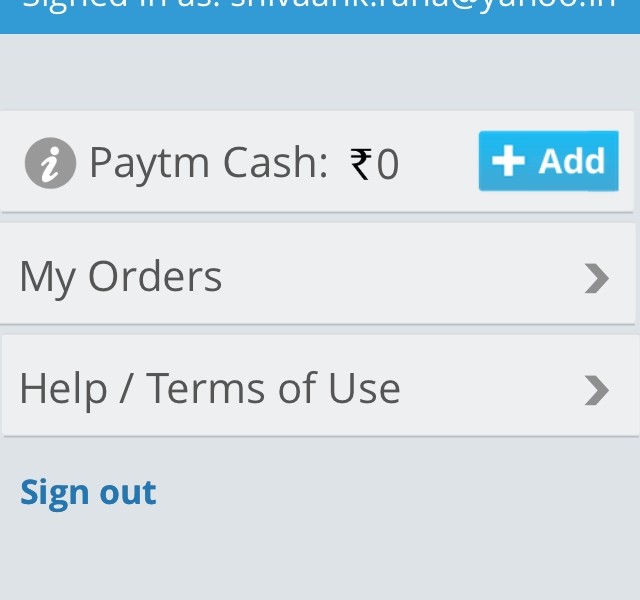
Task: Open Help / Terms of Use entry
Action: pyautogui.click(x=318, y=386)
